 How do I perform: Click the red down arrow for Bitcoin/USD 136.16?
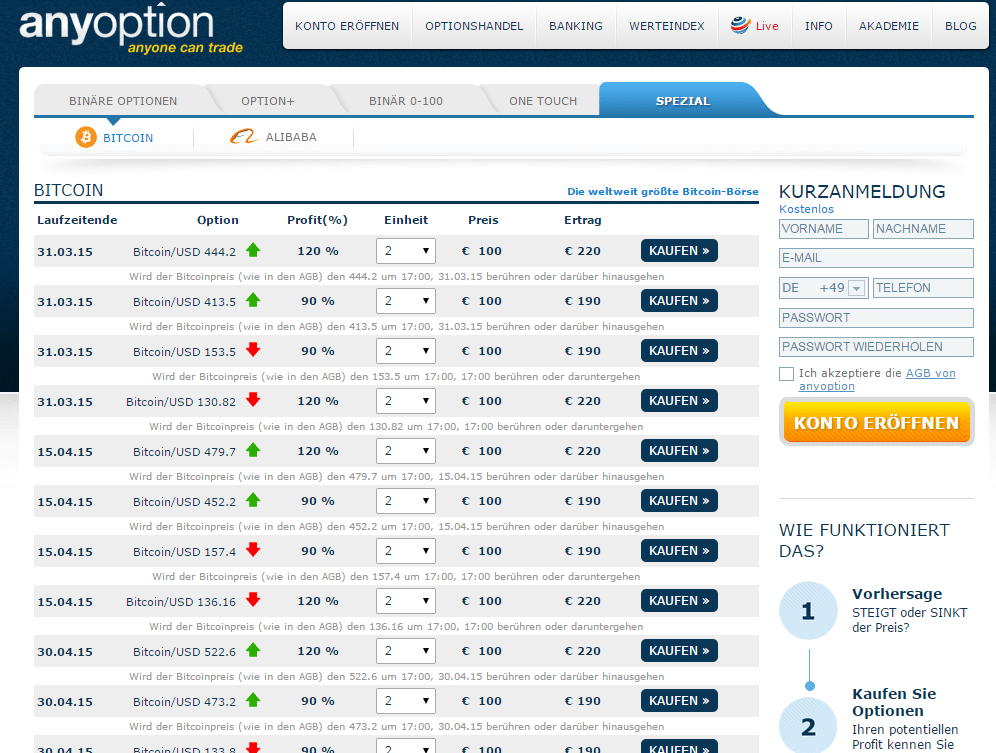click(x=253, y=600)
